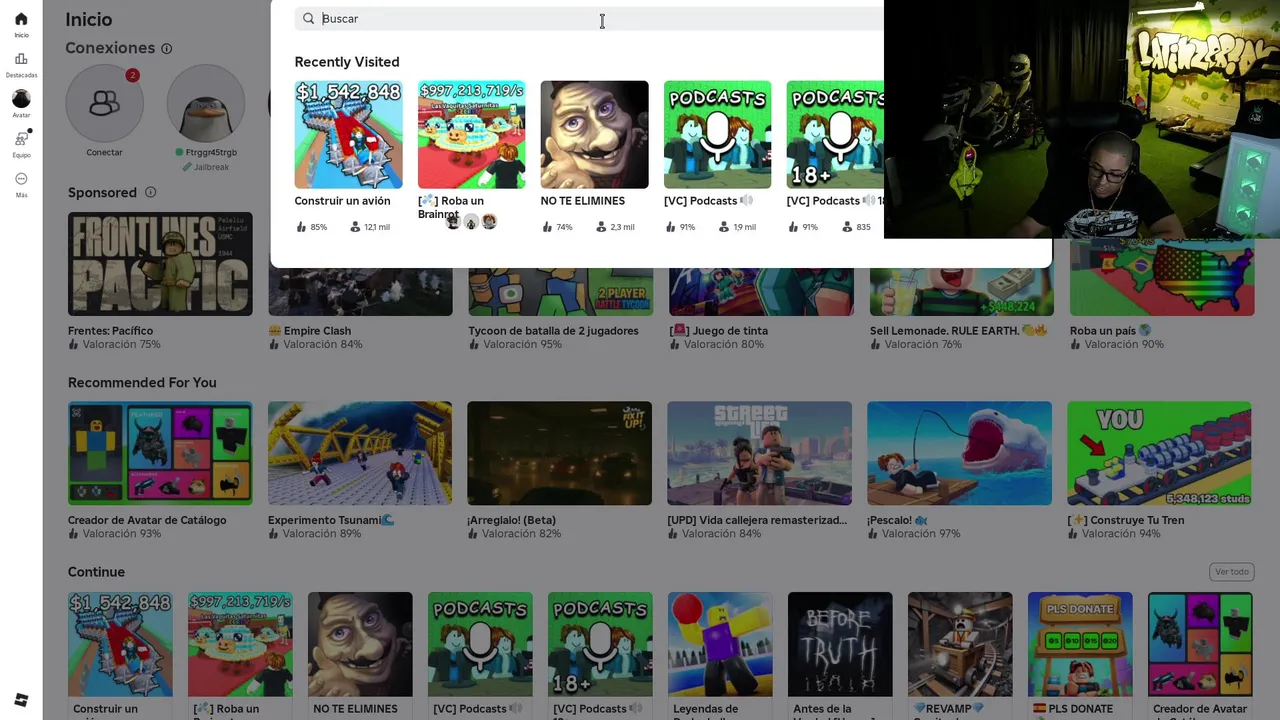Open the Equipo icon in sidebar

21,138
